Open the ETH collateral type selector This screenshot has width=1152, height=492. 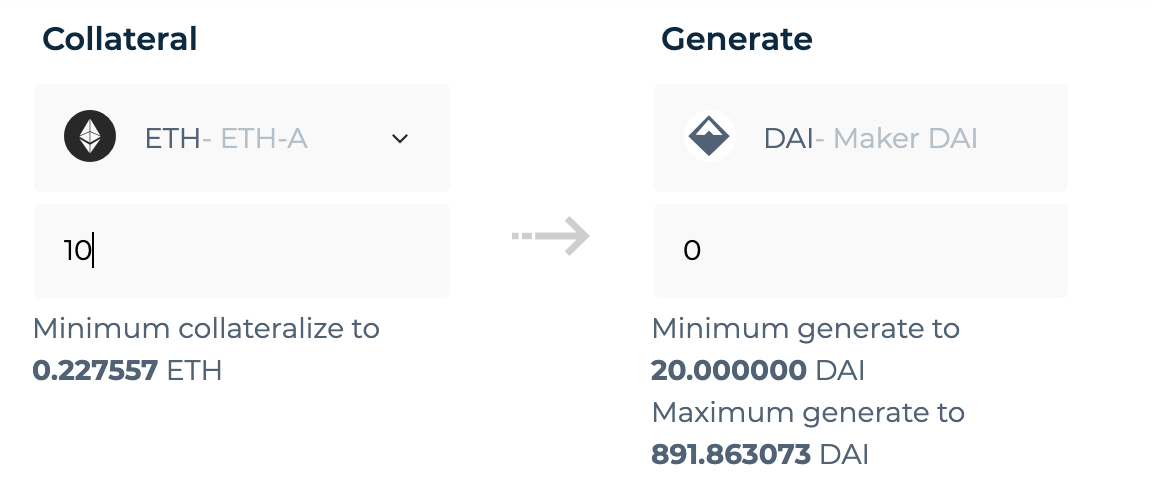click(x=242, y=138)
